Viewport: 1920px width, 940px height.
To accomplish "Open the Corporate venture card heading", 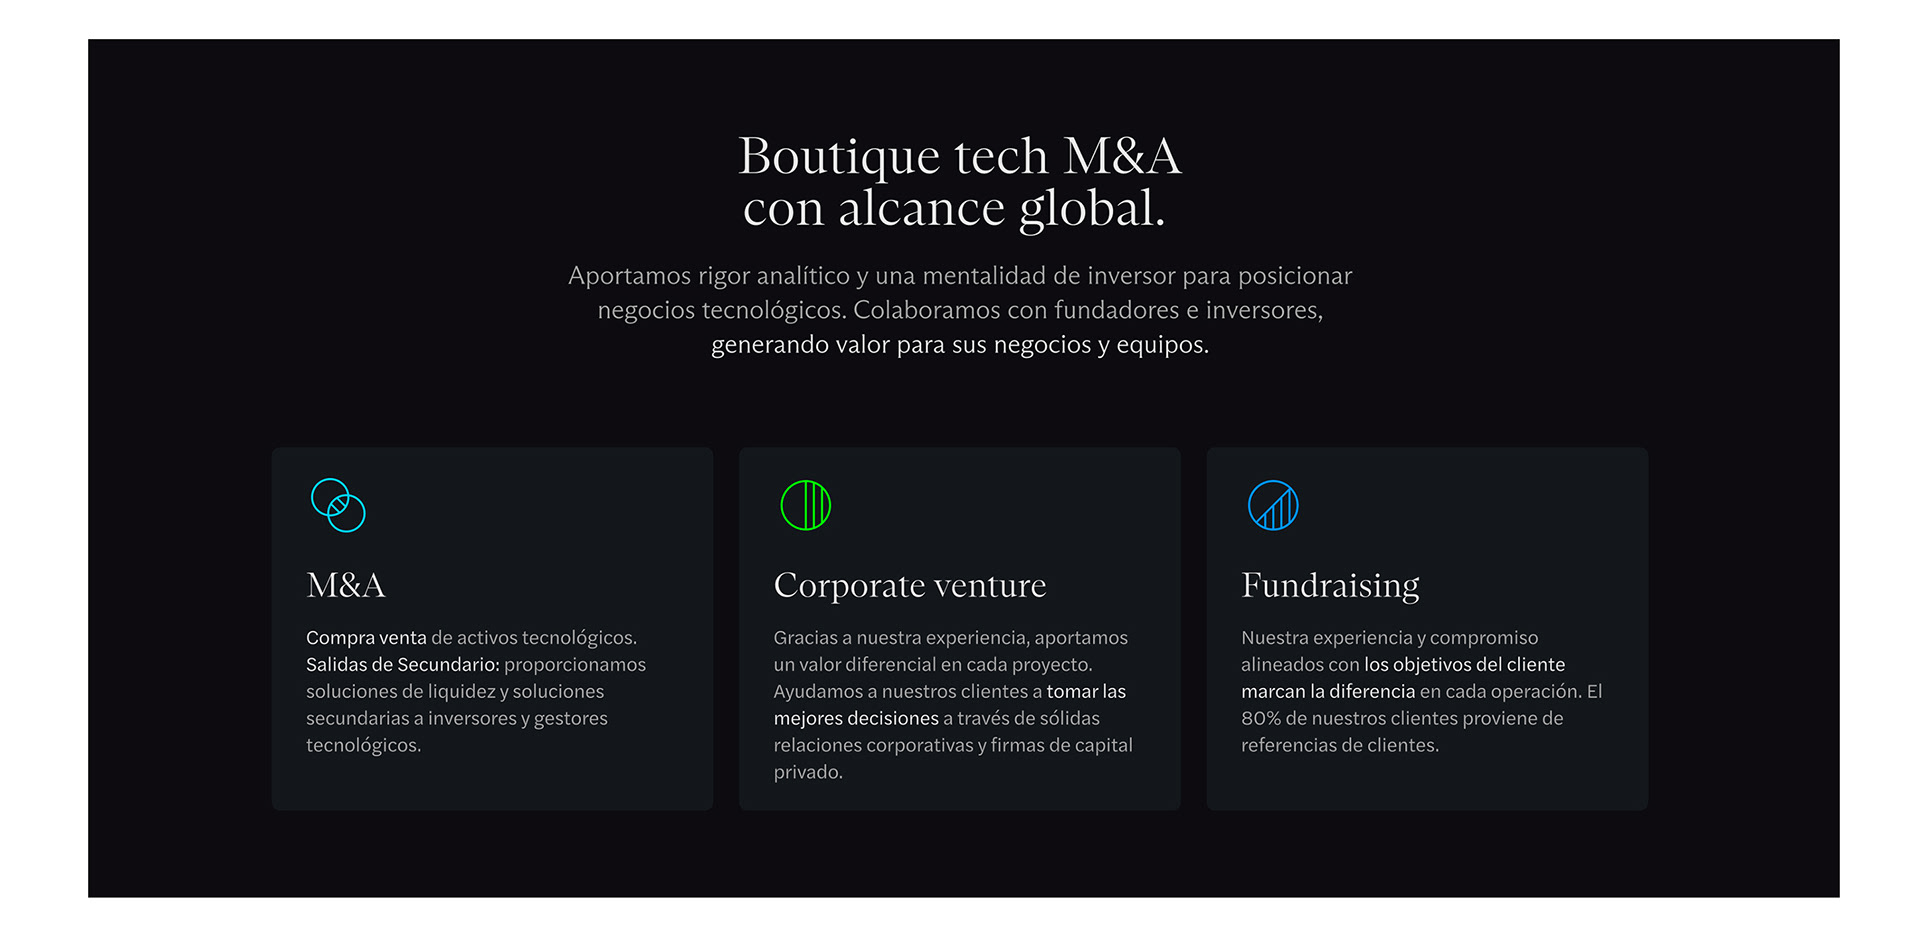I will (x=909, y=585).
